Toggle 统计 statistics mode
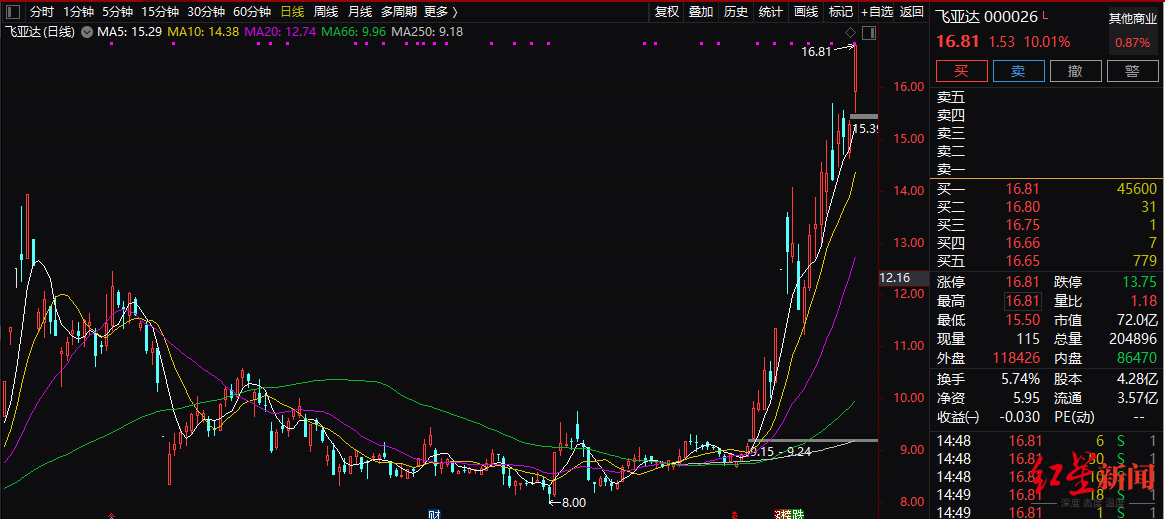The width and height of the screenshot is (1165, 519). (x=770, y=12)
